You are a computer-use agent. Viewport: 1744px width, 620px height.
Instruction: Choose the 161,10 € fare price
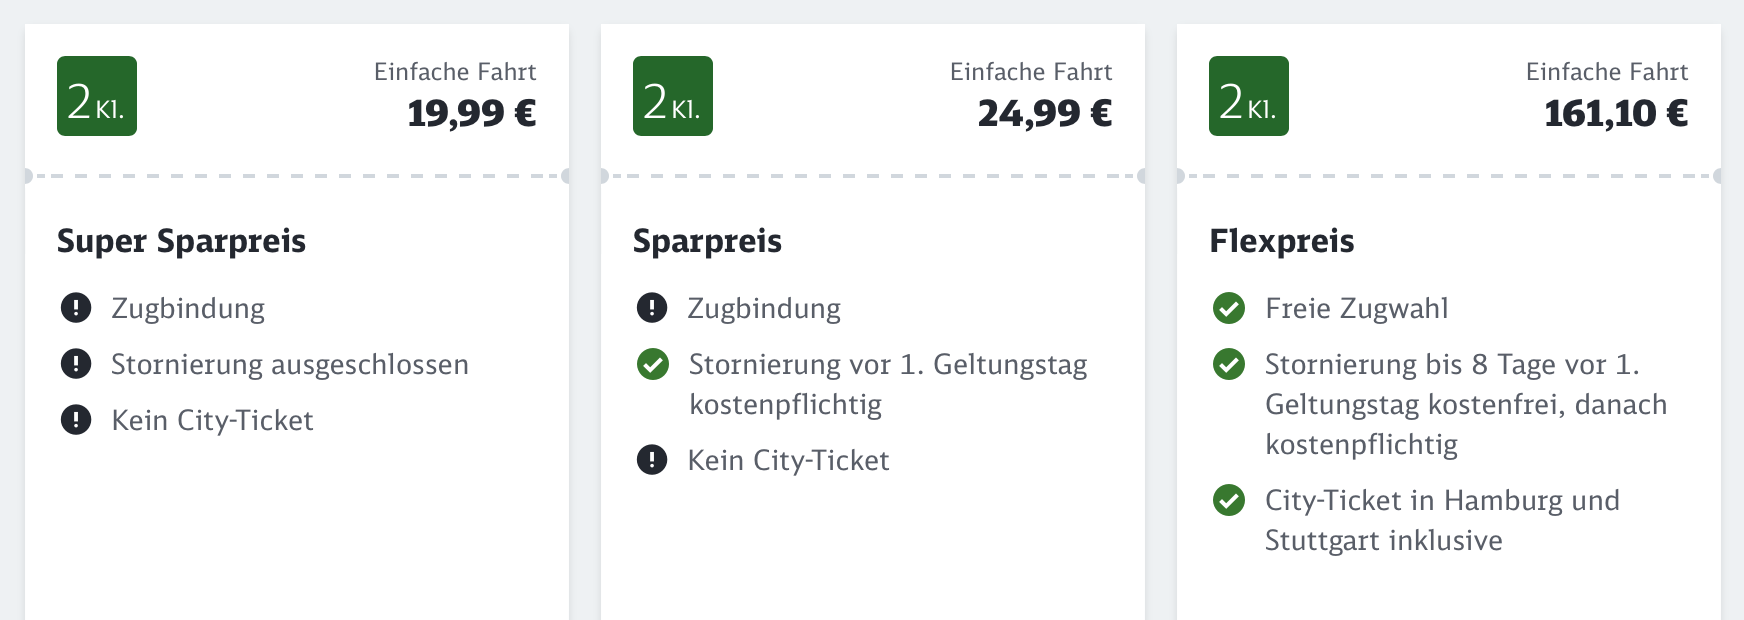click(x=1616, y=113)
